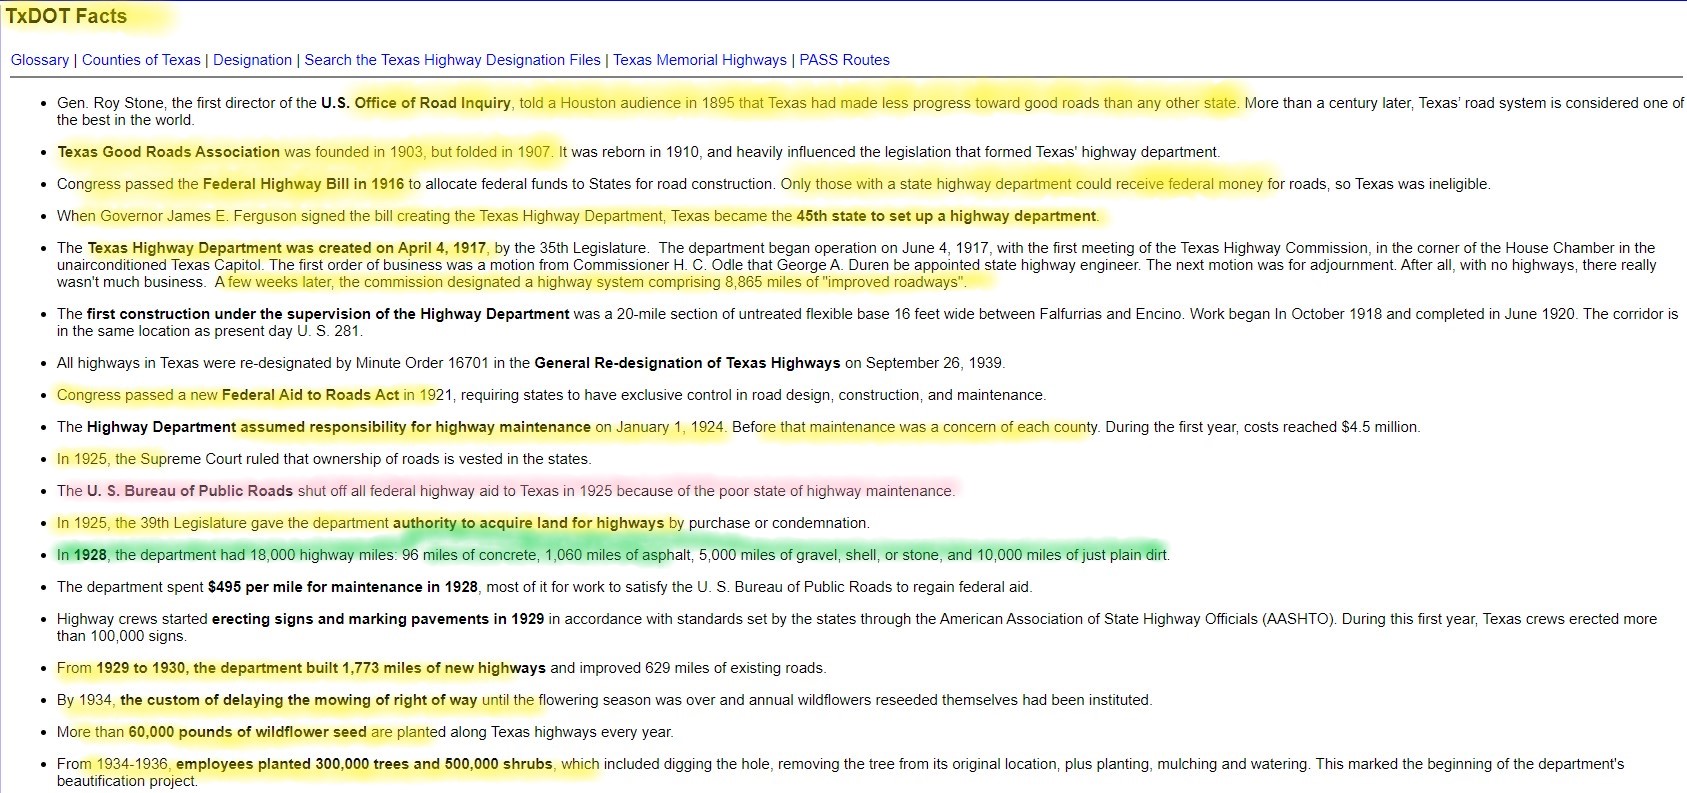The height and width of the screenshot is (793, 1687).
Task: Click '10,000 miles of just plain dirt' text
Action: [x=1071, y=555]
